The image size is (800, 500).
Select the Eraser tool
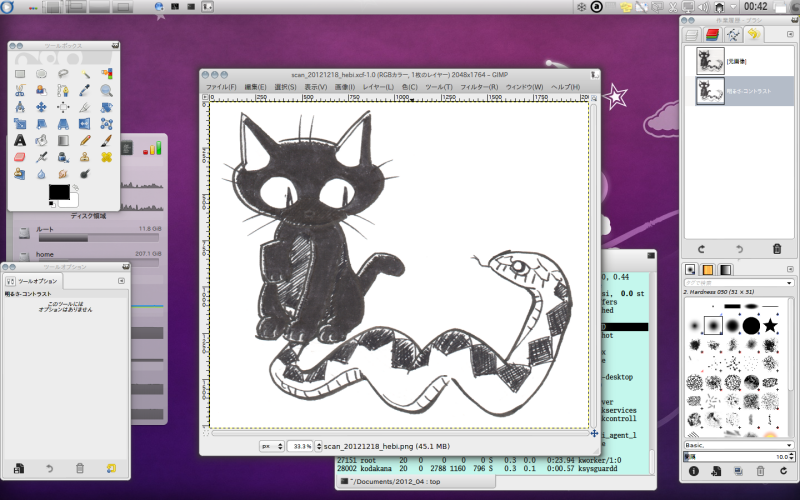(x=20, y=157)
